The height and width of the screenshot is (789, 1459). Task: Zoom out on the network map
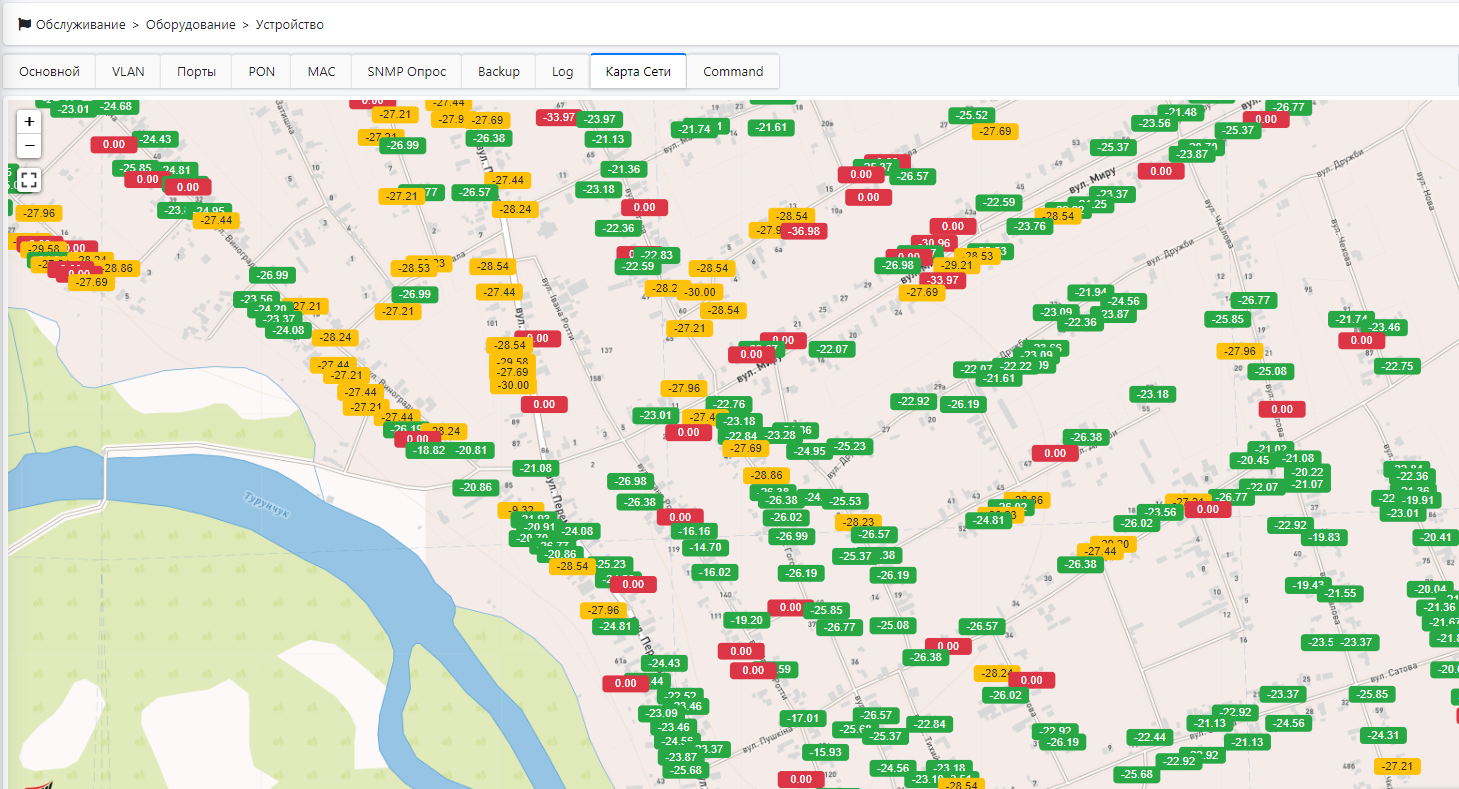[x=29, y=146]
